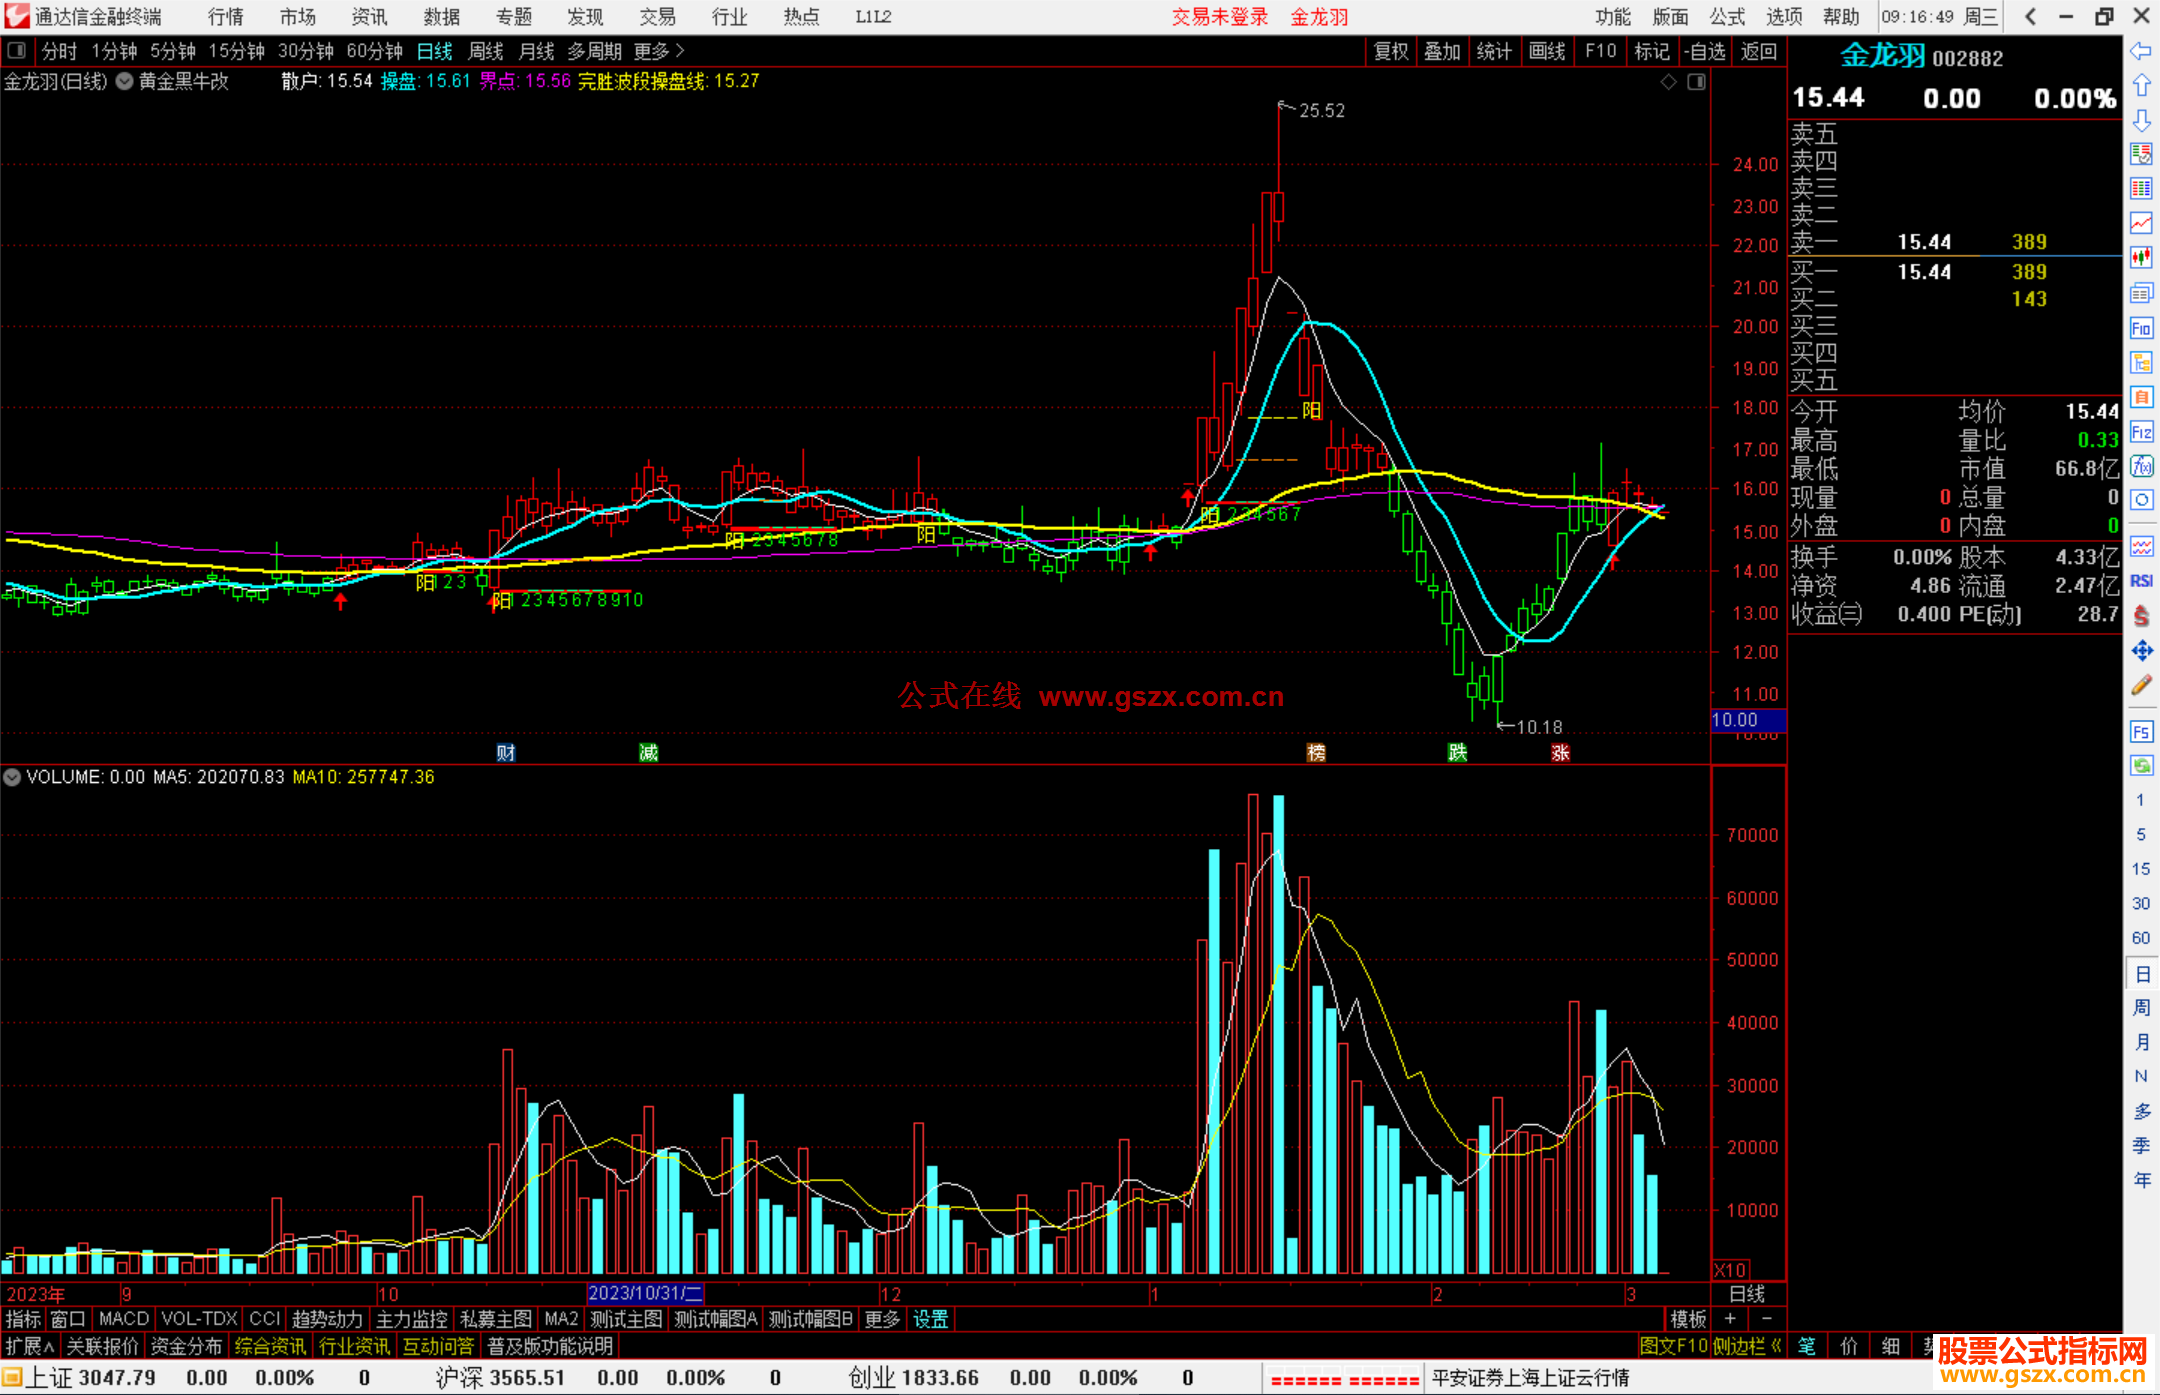Toggle the VOLUME indicator round button
Image resolution: width=2160 pixels, height=1395 pixels.
[x=12, y=777]
